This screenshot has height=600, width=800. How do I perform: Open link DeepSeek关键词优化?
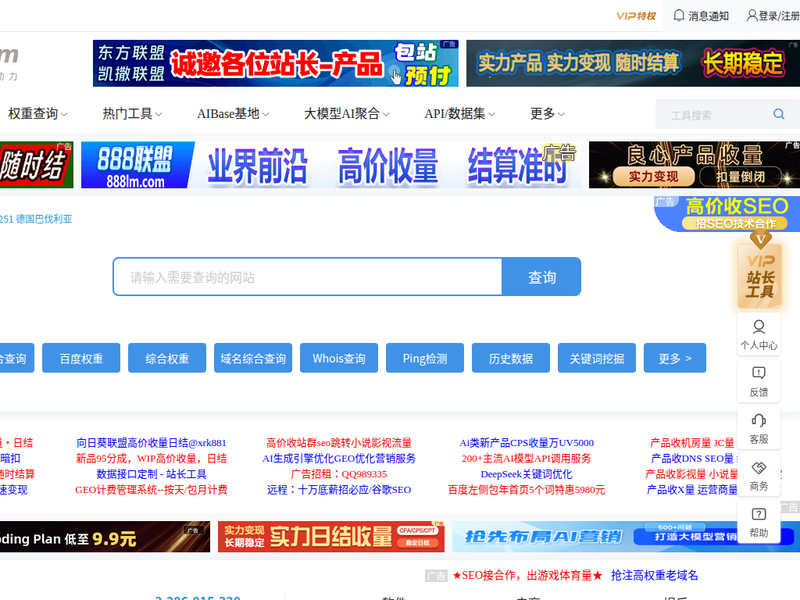pyautogui.click(x=527, y=474)
